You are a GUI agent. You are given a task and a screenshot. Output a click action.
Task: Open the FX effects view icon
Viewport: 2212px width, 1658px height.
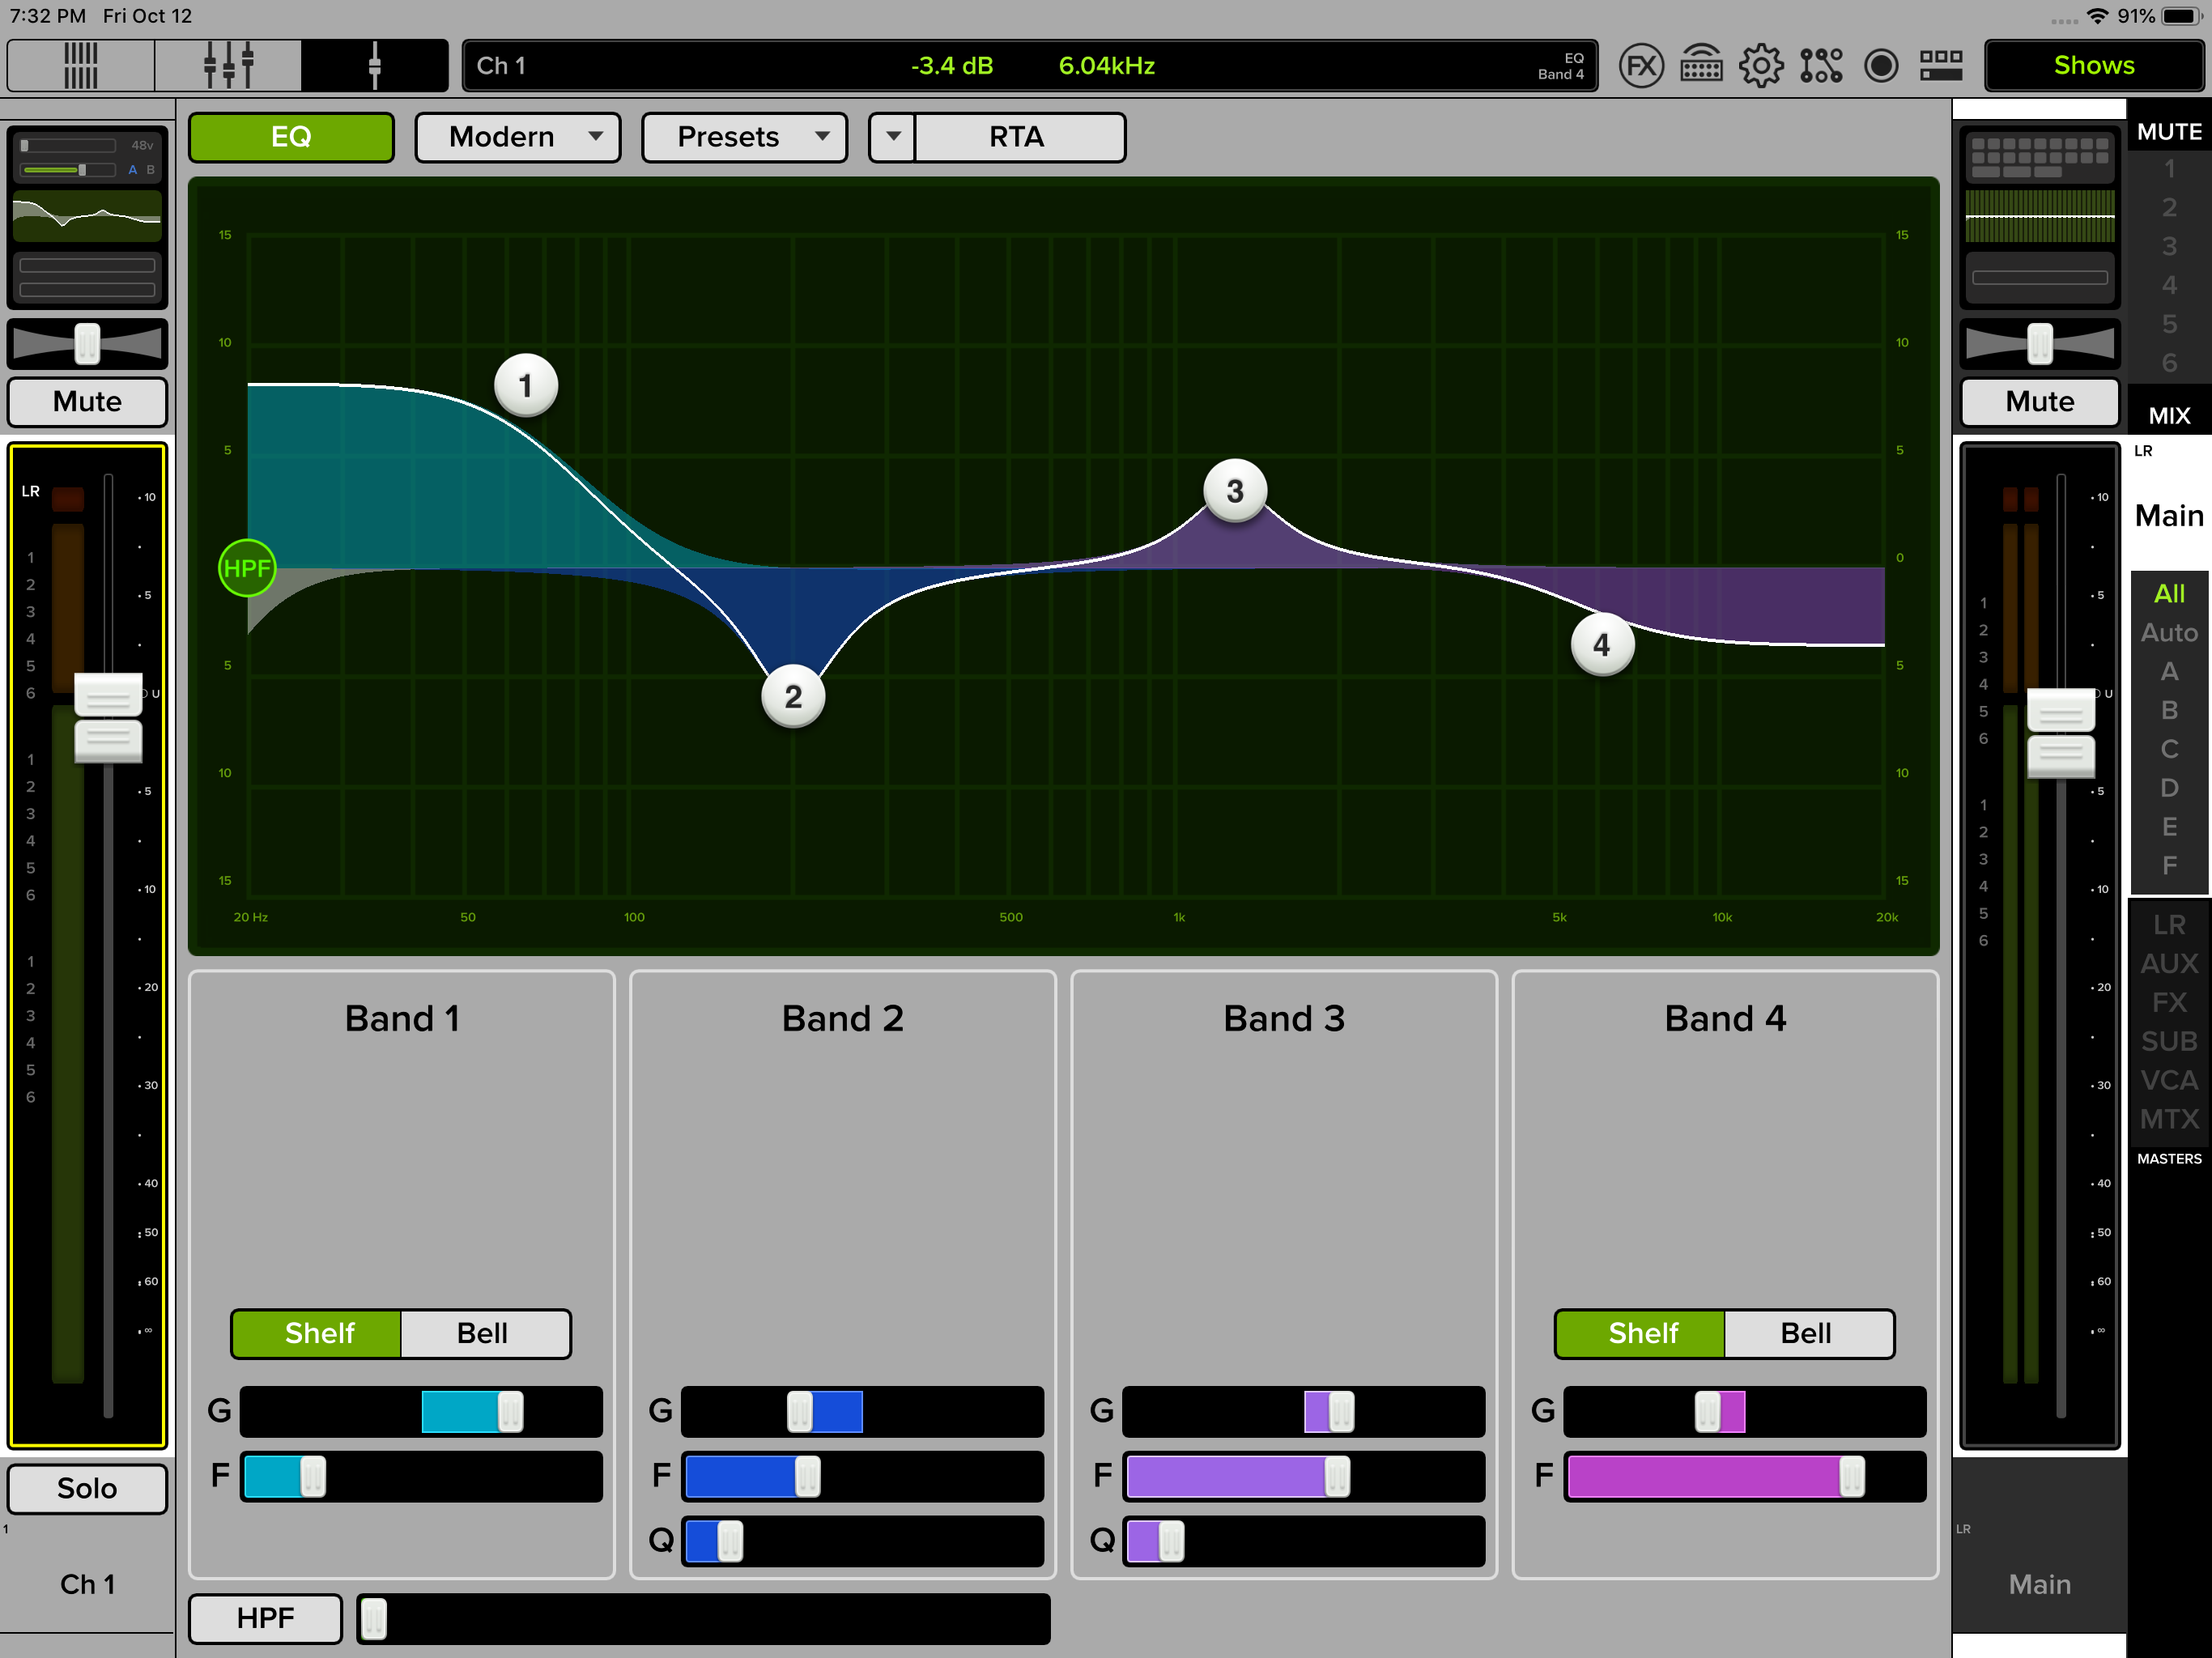click(x=1640, y=66)
